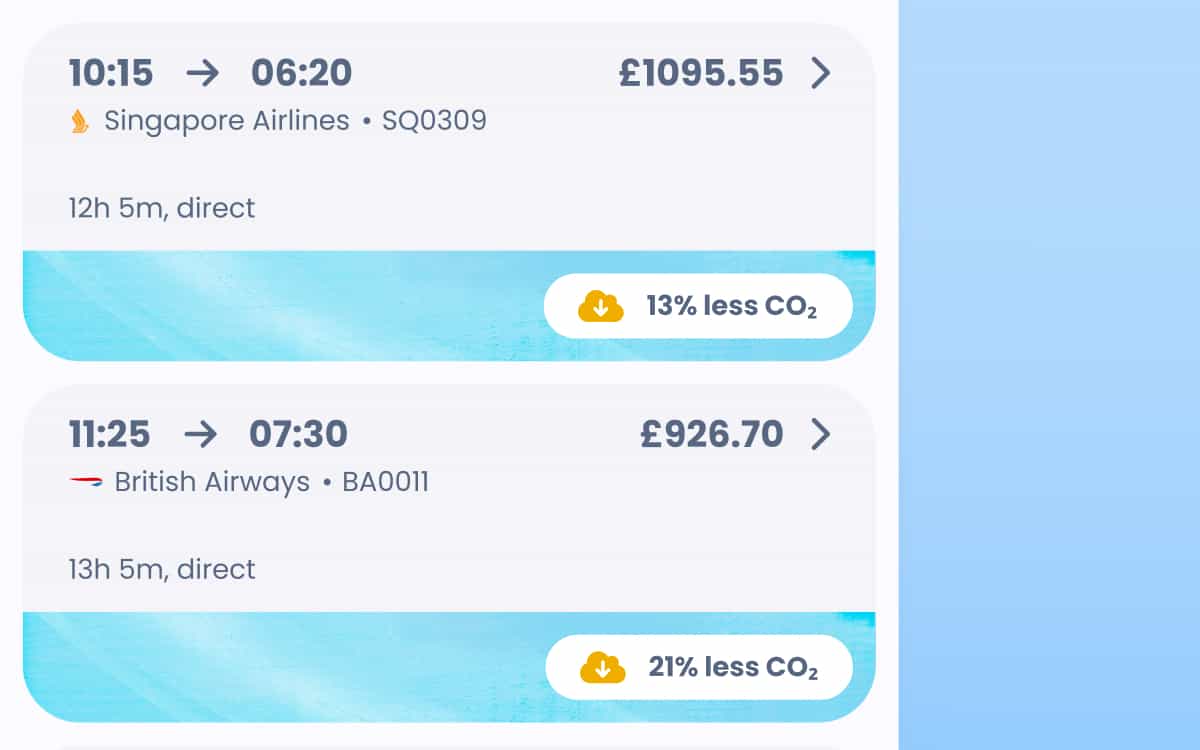Click the download arrow inside the 13% badge
Image resolution: width=1200 pixels, height=750 pixels.
click(599, 305)
